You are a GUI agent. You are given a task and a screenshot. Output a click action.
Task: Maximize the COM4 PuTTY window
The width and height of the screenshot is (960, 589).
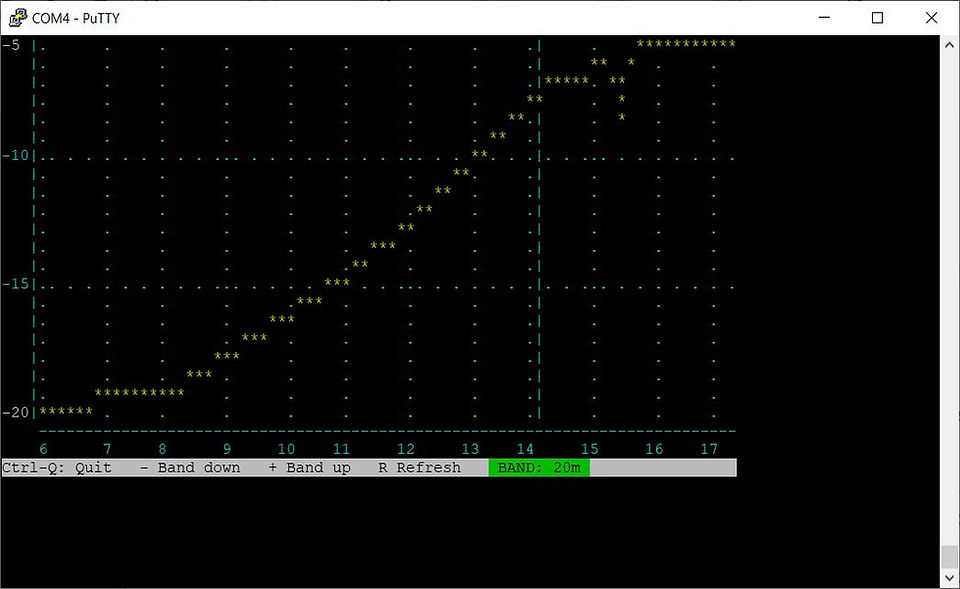(877, 18)
